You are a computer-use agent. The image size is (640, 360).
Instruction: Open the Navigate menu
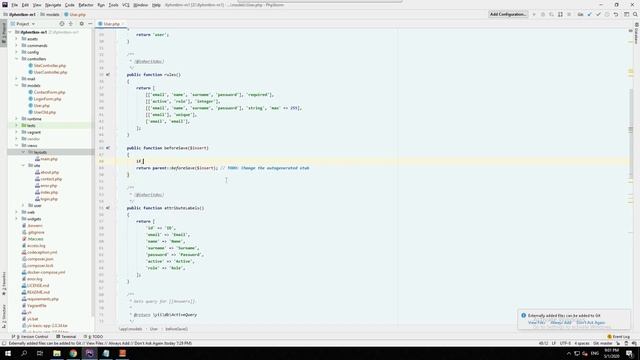point(53,5)
